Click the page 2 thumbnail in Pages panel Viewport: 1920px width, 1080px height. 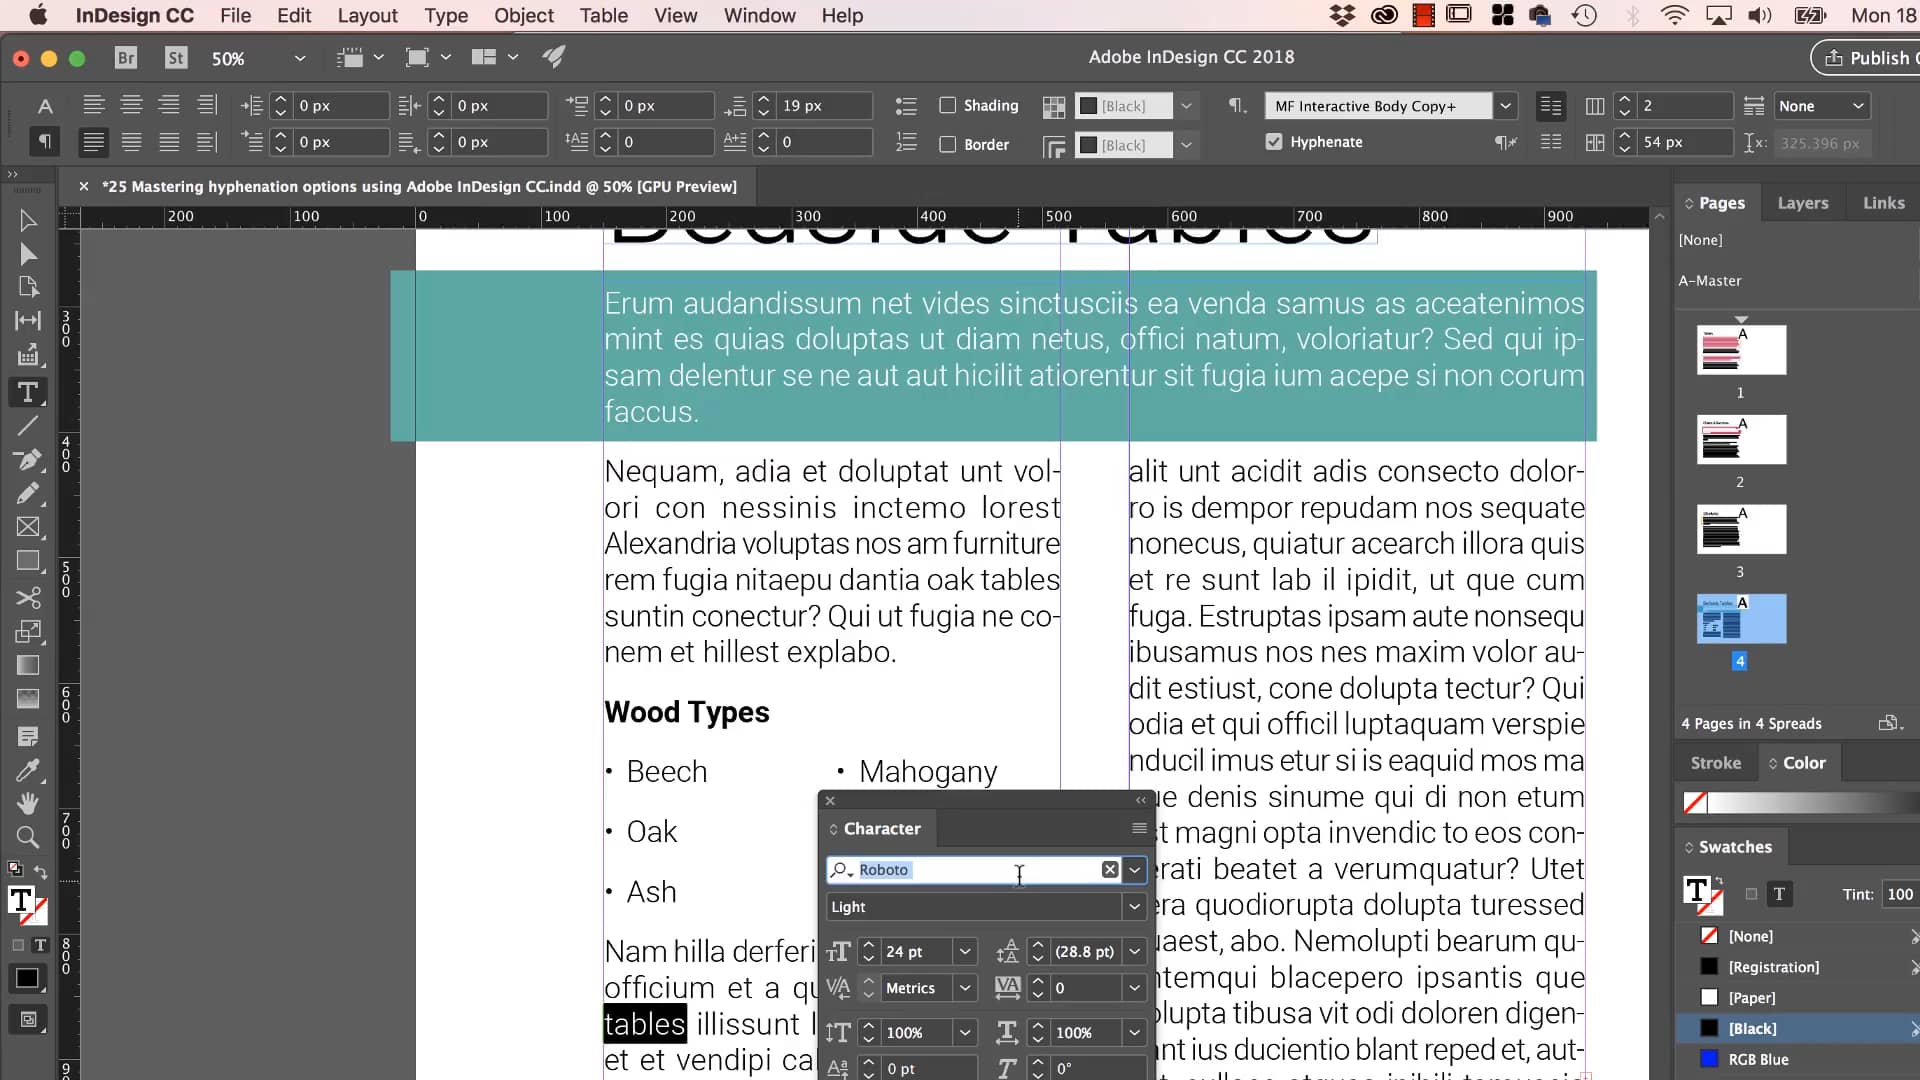[1740, 440]
